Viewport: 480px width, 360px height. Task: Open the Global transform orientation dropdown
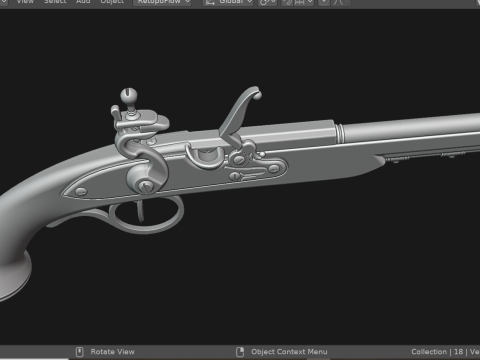pos(228,2)
